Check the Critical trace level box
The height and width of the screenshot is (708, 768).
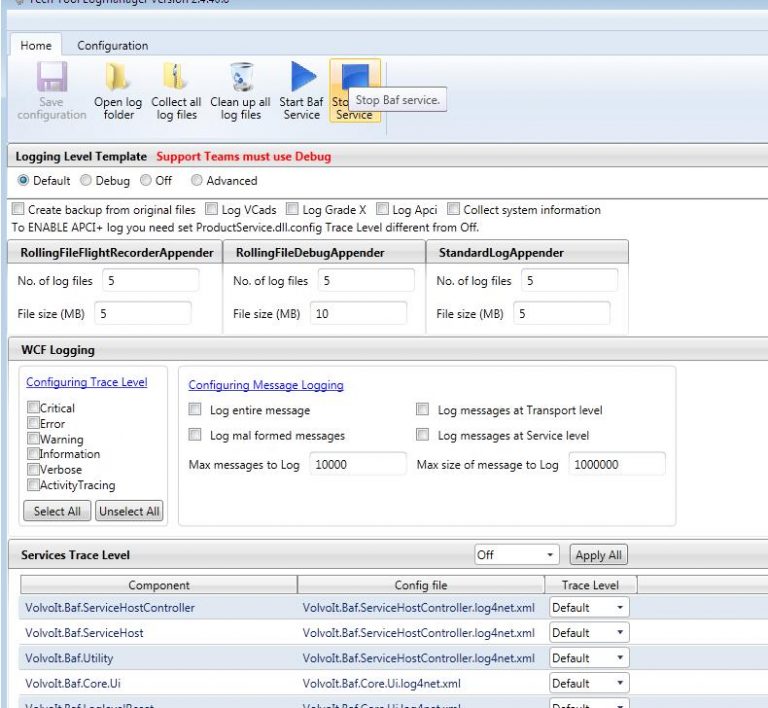pos(33,408)
